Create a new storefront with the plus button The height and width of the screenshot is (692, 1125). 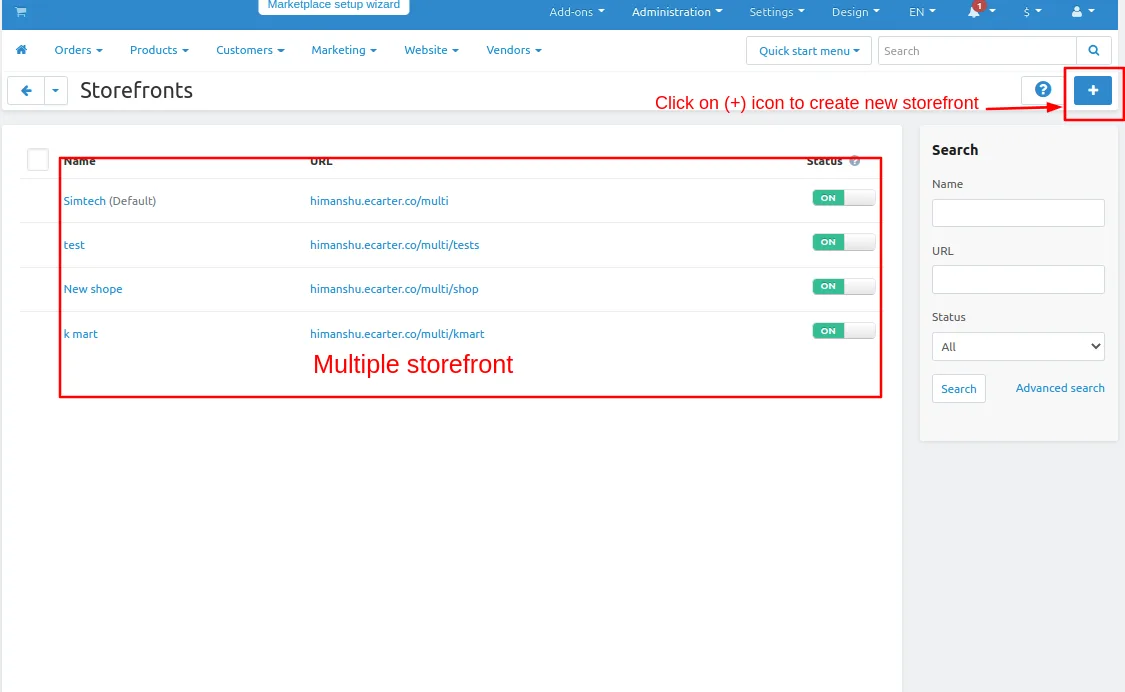1093,90
